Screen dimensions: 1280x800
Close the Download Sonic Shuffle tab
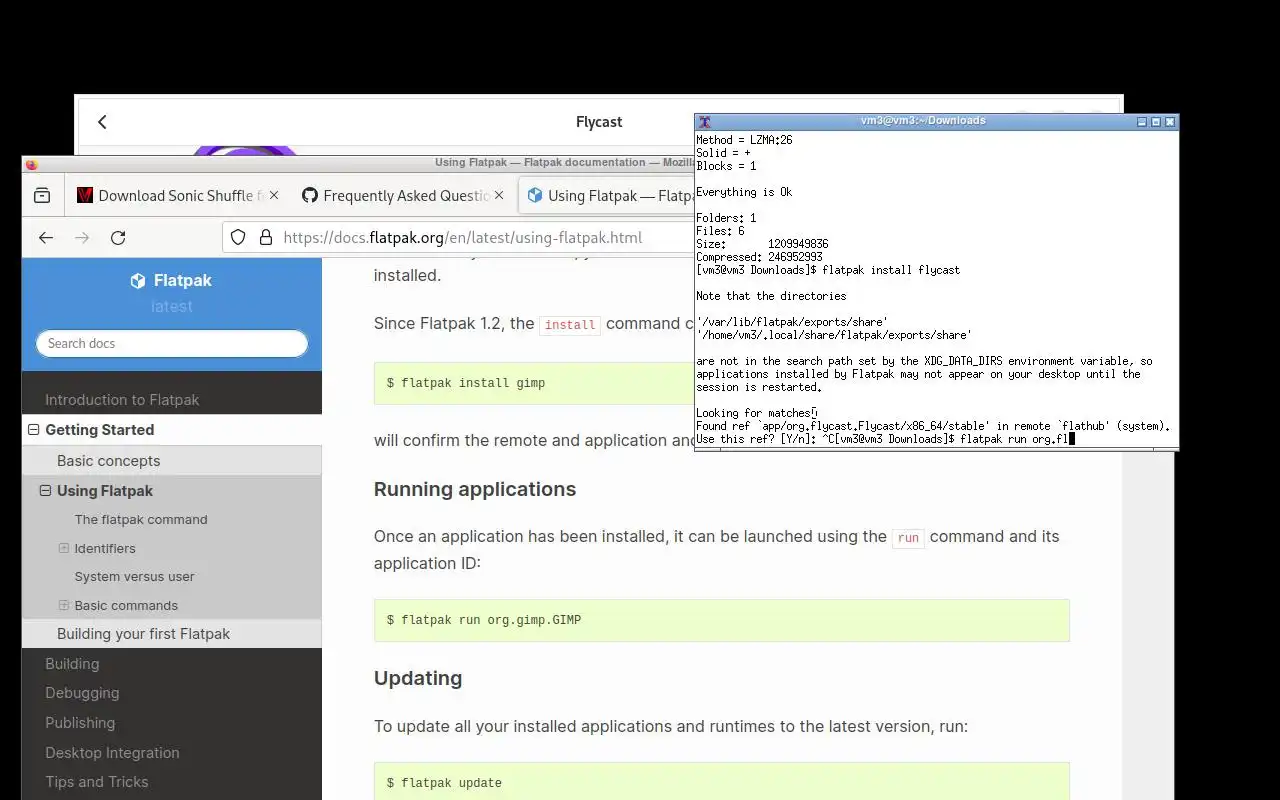[274, 196]
